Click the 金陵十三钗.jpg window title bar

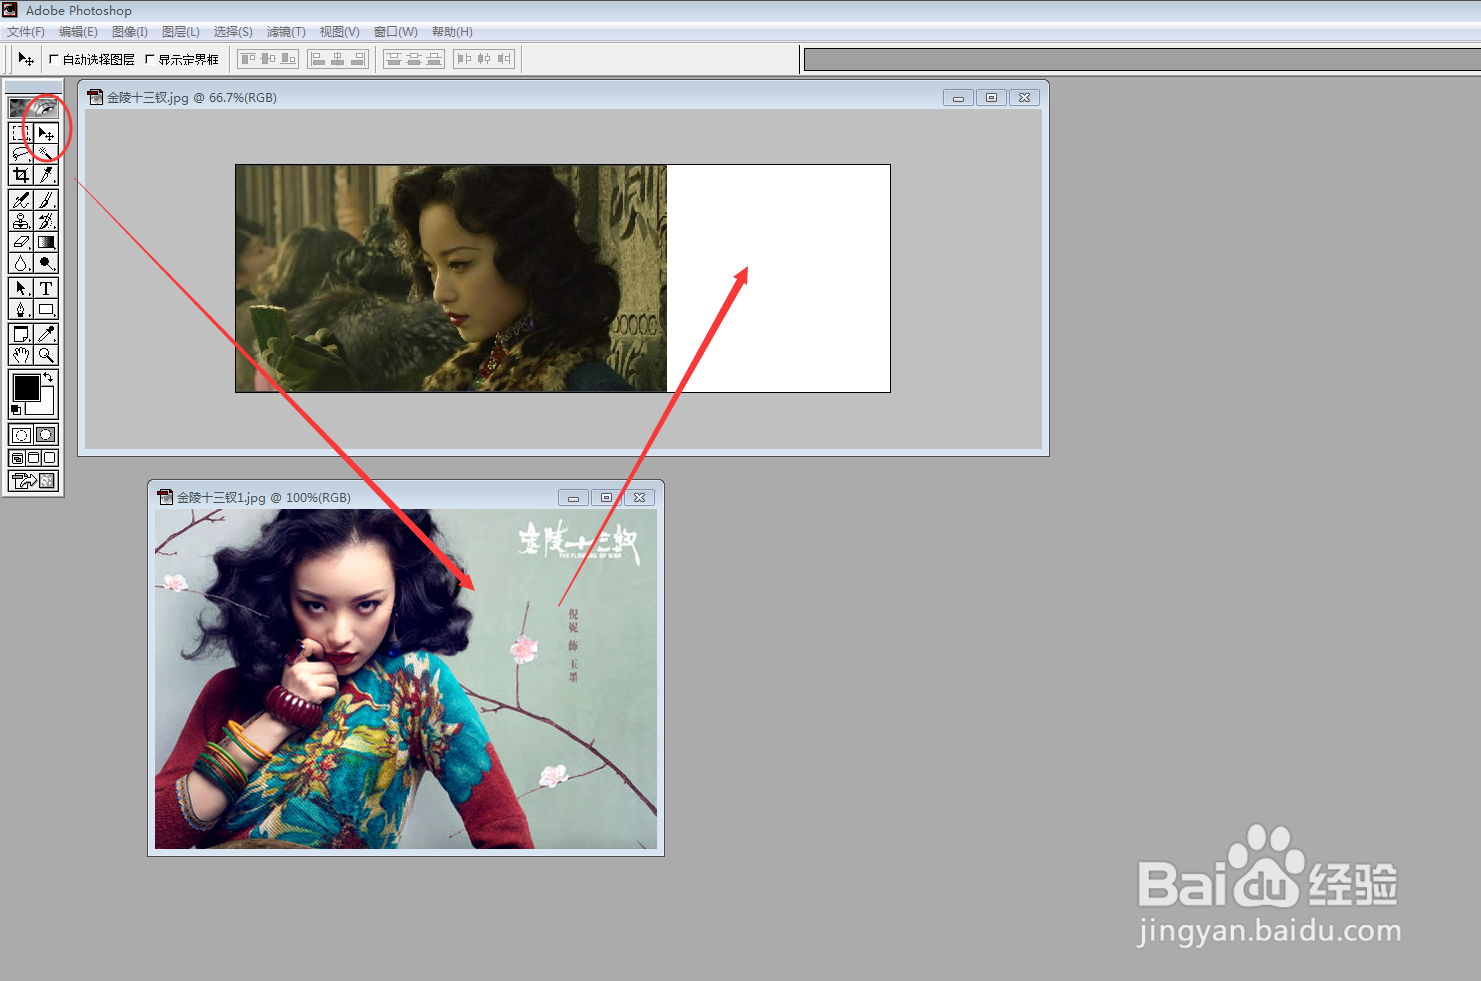[563, 97]
